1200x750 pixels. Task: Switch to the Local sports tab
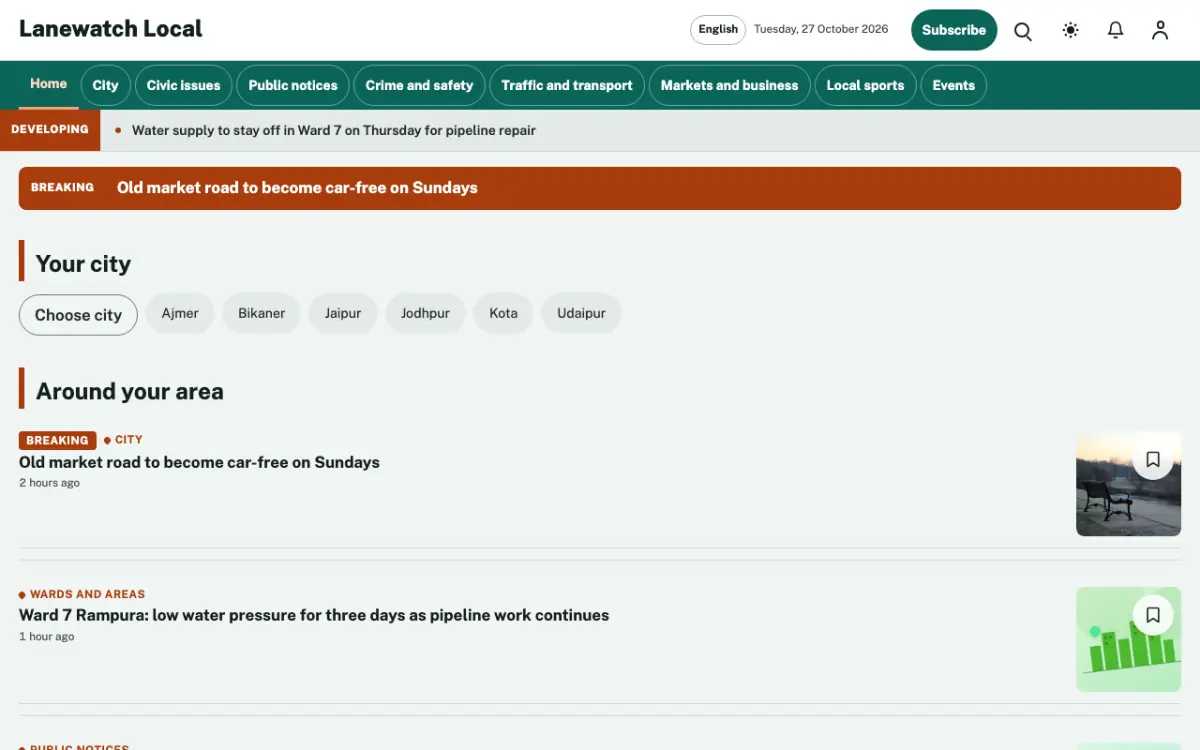tap(865, 85)
